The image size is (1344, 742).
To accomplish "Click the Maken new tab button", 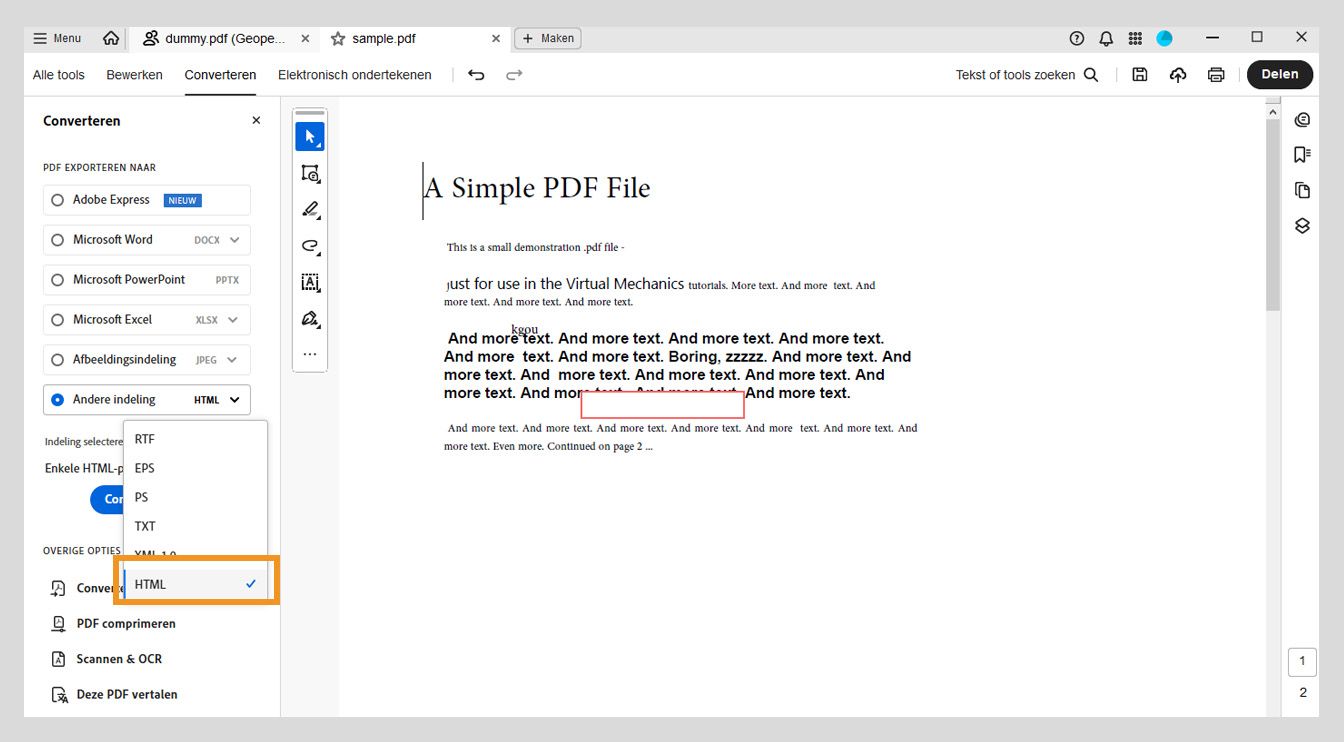I will tap(548, 39).
